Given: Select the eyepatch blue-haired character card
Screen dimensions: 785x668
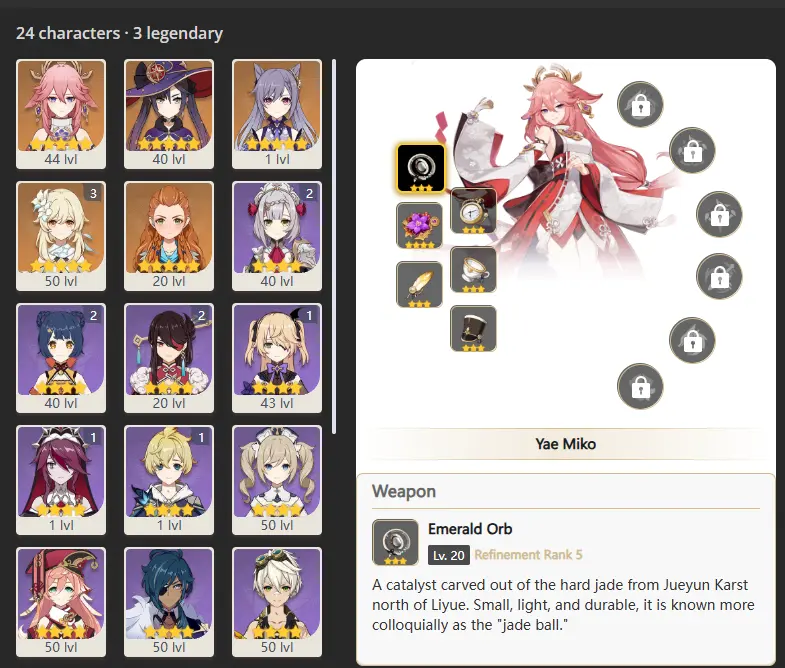Looking at the screenshot, I should point(169,602).
